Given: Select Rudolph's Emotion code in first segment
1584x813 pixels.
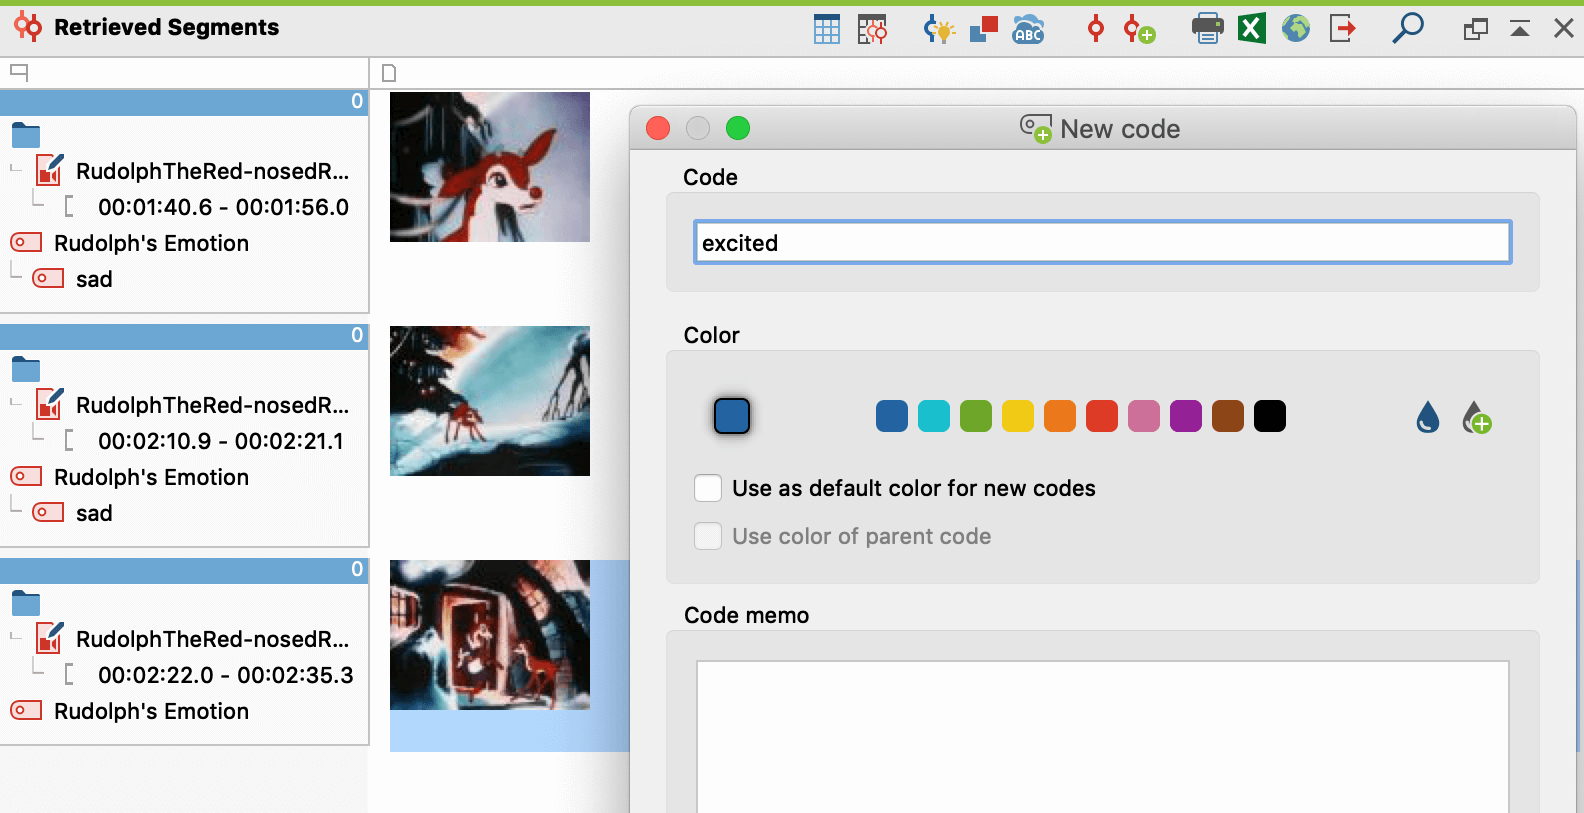Looking at the screenshot, I should pos(151,243).
